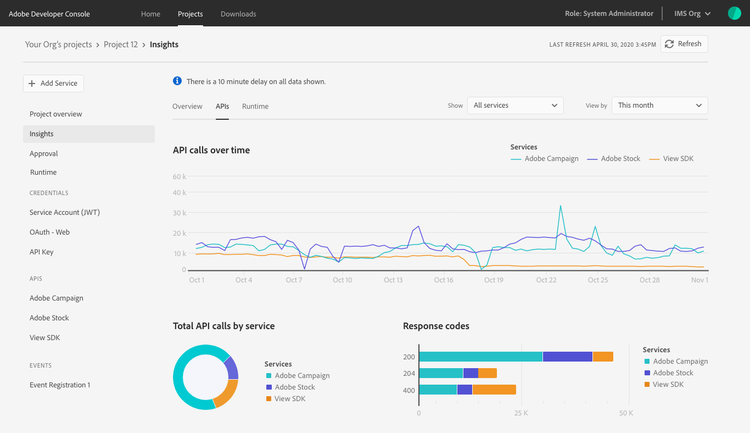Click the "API calls over time" heading
Viewport: 750px width, 433px height.
(x=211, y=150)
